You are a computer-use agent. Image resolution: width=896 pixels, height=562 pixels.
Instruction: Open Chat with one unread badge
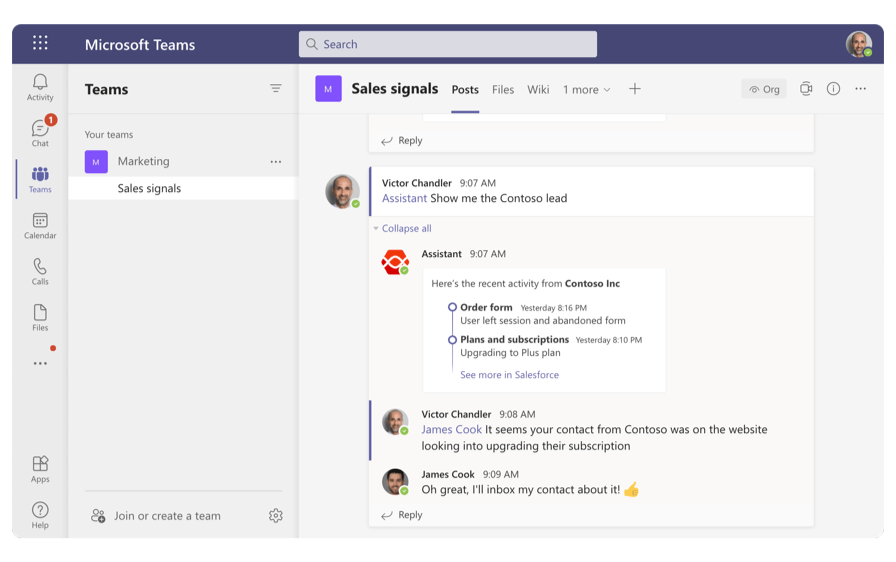coord(40,133)
